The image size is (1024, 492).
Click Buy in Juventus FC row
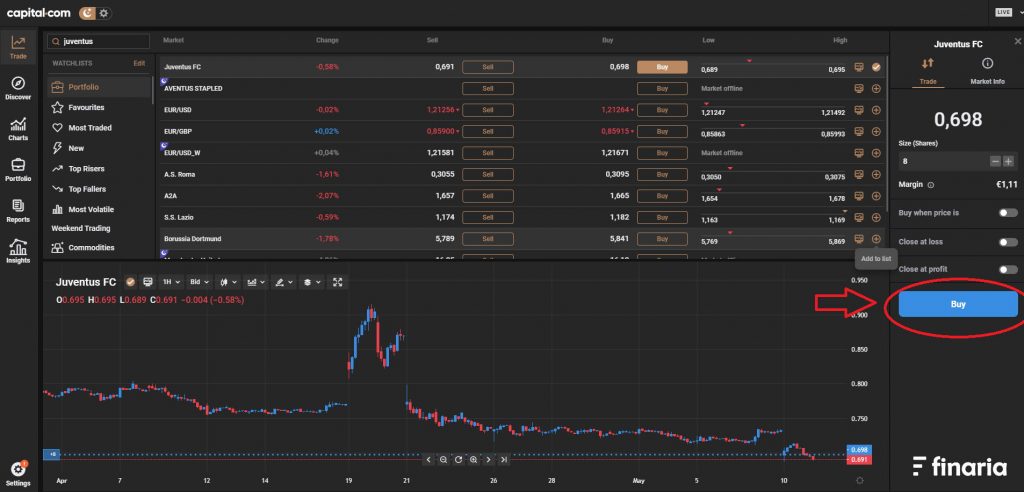(662, 67)
